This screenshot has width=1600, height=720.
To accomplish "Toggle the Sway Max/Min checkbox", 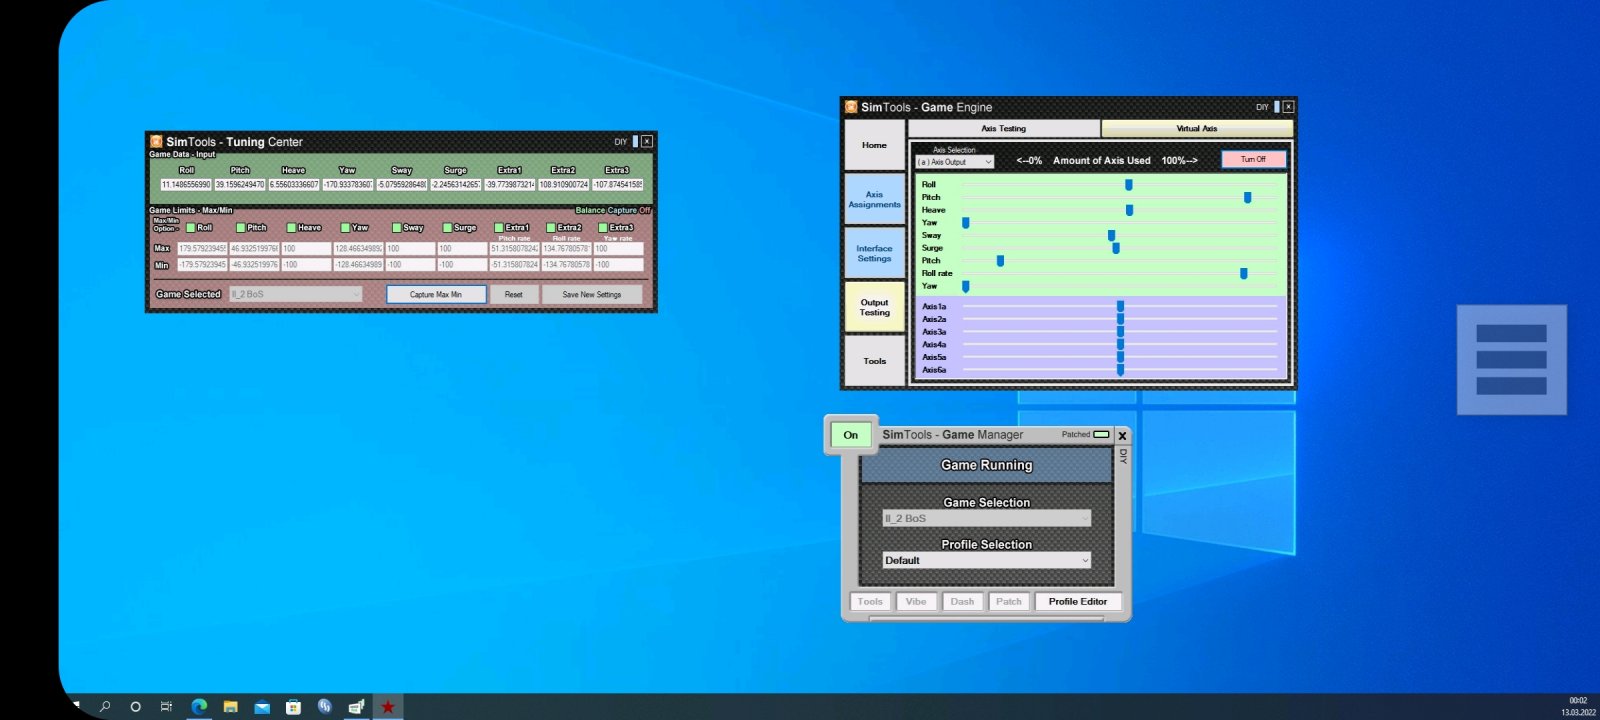I will 396,227.
